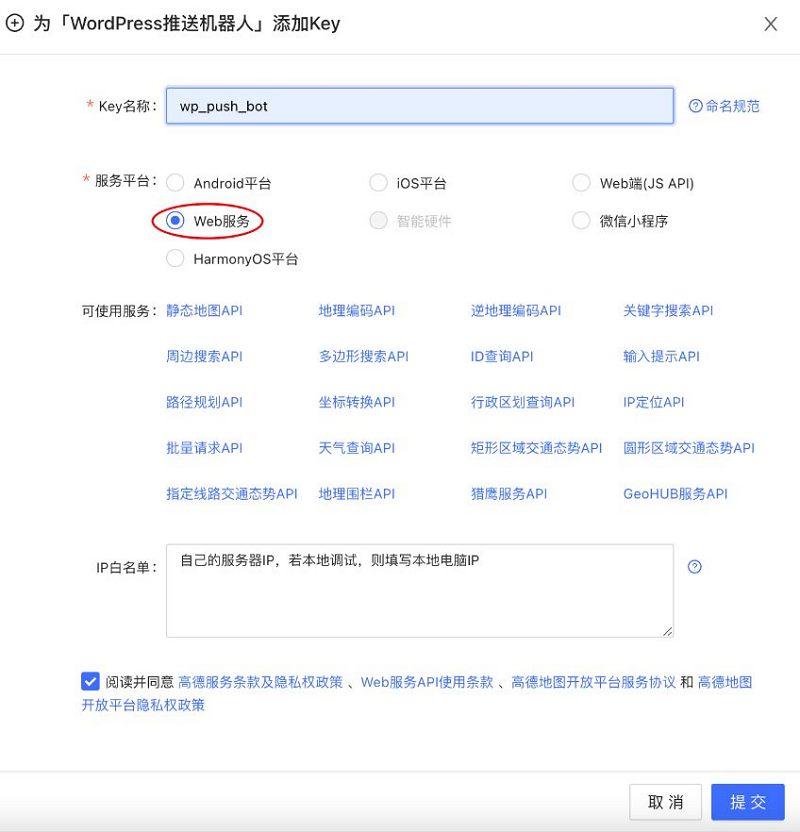800x832 pixels.
Task: Open the 地理围栏API link
Action: click(x=356, y=493)
